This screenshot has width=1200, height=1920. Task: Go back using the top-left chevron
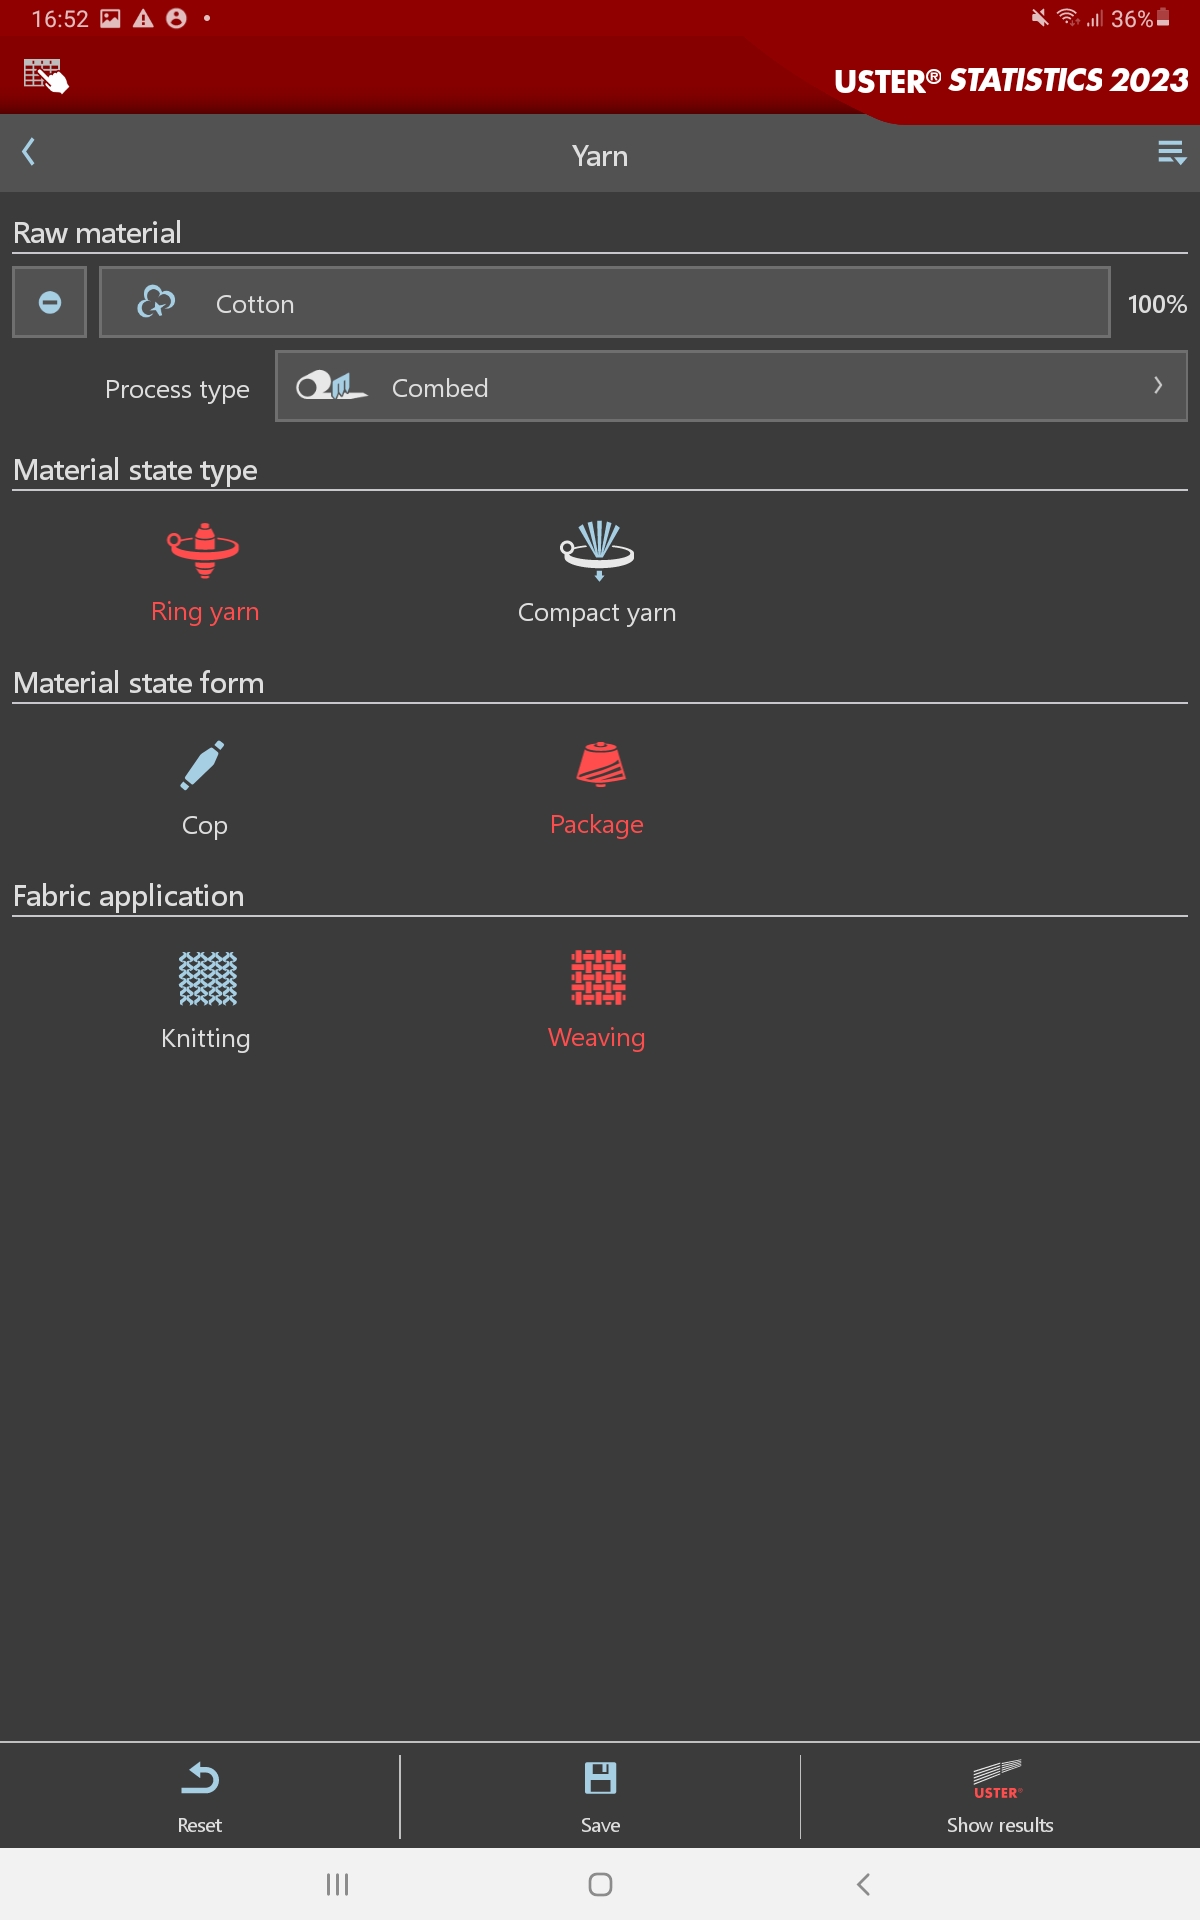(28, 152)
